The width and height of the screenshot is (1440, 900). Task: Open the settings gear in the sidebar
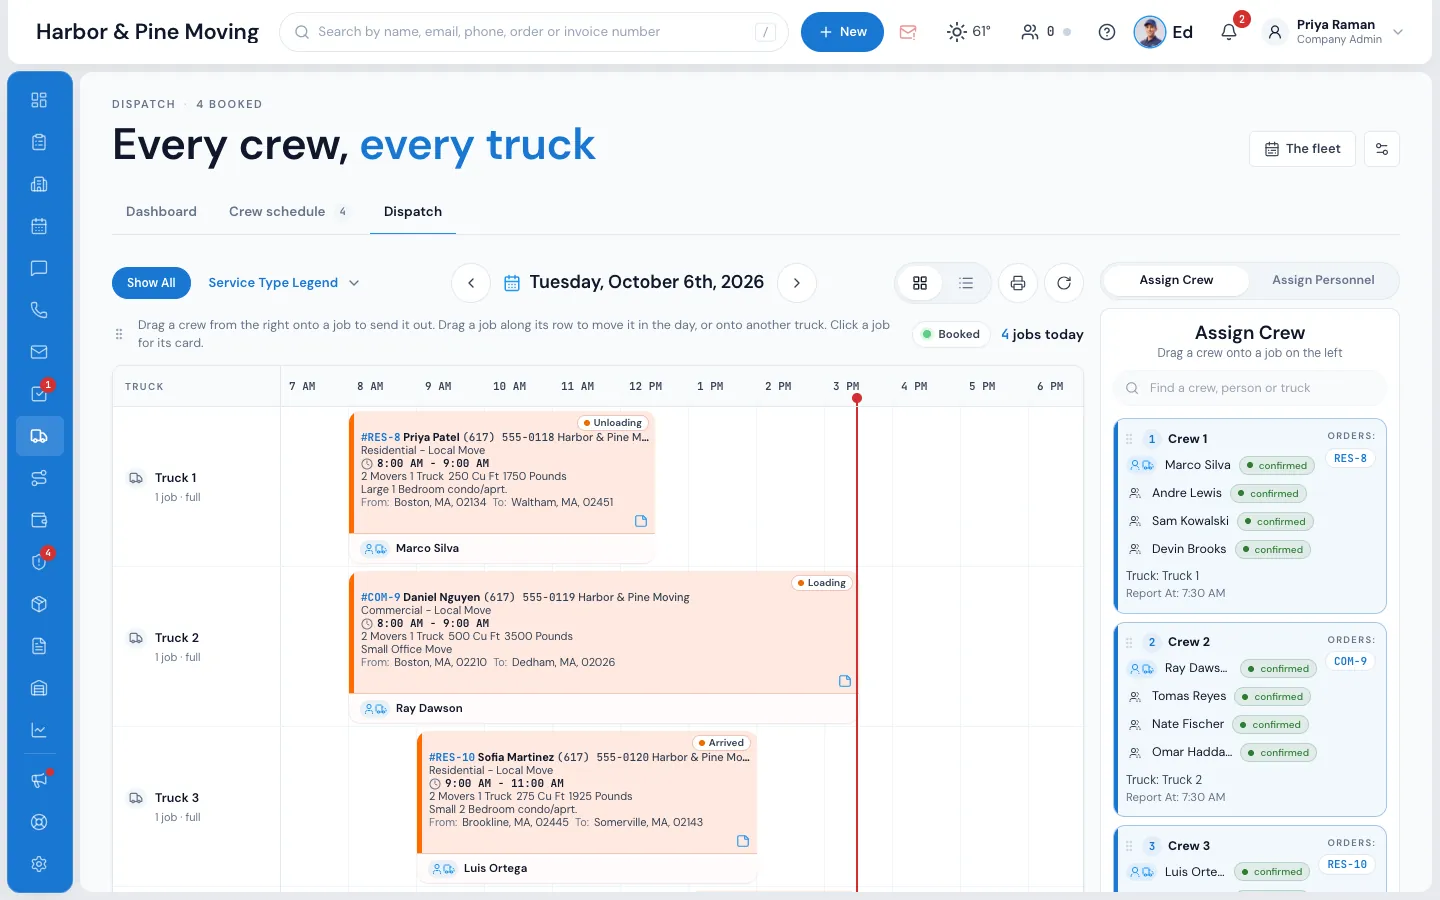(x=39, y=864)
